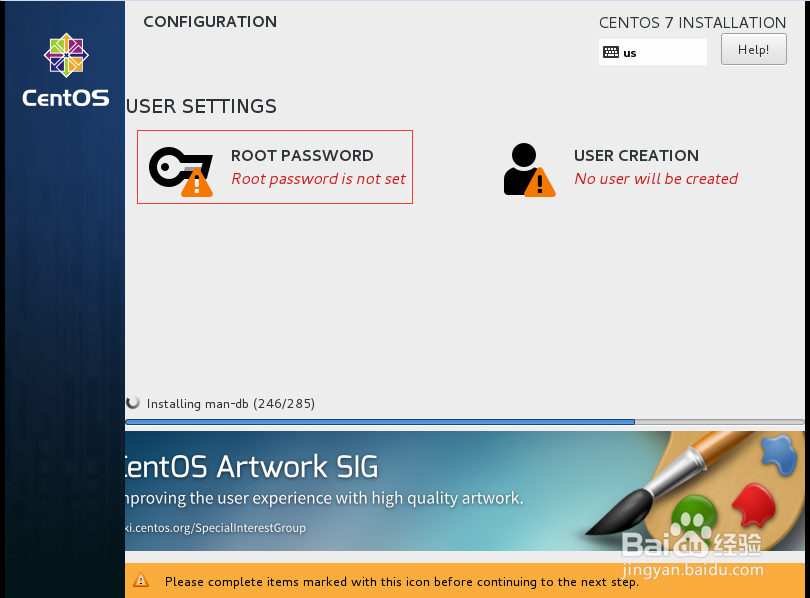
Task: Open the User Creation person icon
Action: tap(529, 170)
